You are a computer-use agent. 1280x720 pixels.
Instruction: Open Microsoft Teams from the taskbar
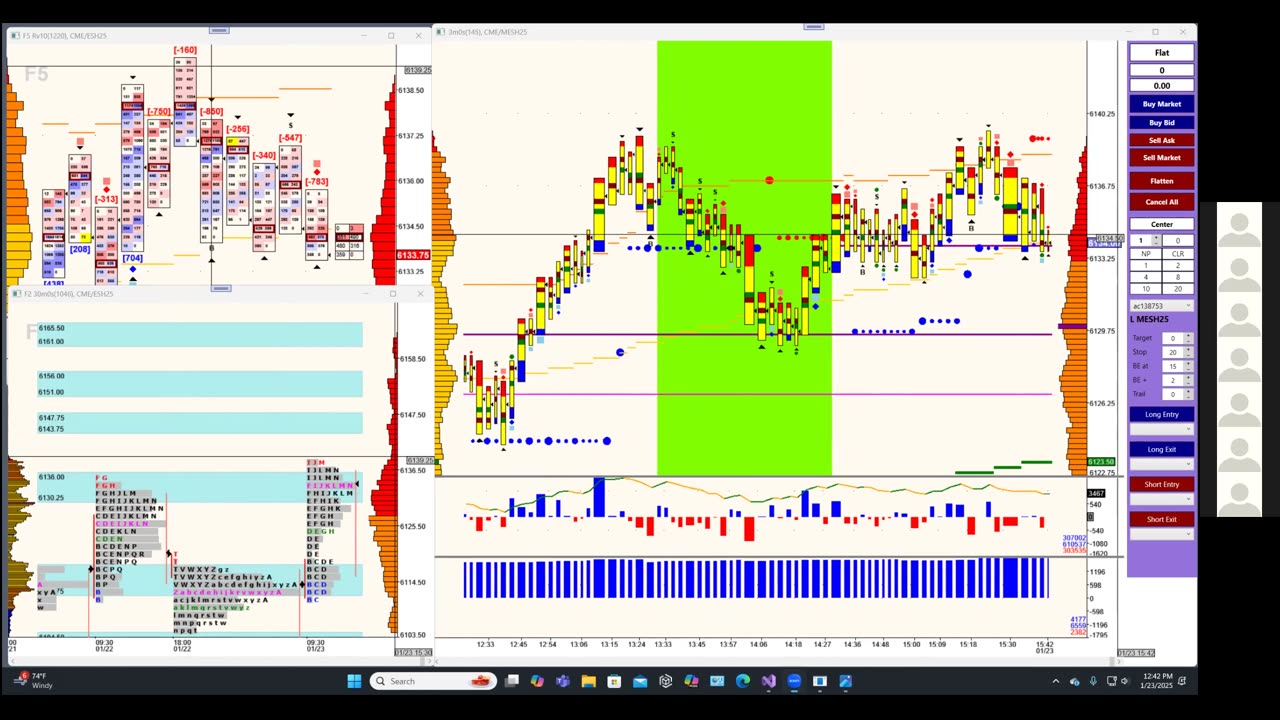pos(563,681)
